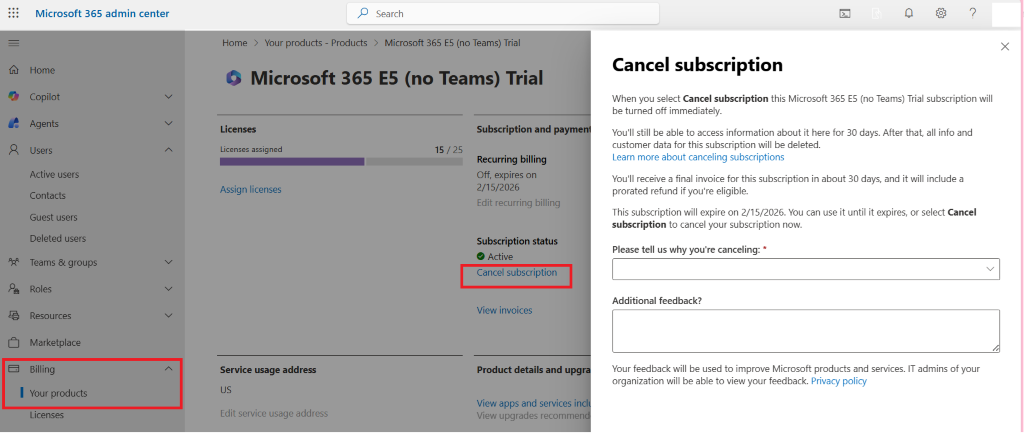This screenshot has height=435, width=1024.
Task: Click the 'Service usage address' heading
Action: tap(268, 370)
